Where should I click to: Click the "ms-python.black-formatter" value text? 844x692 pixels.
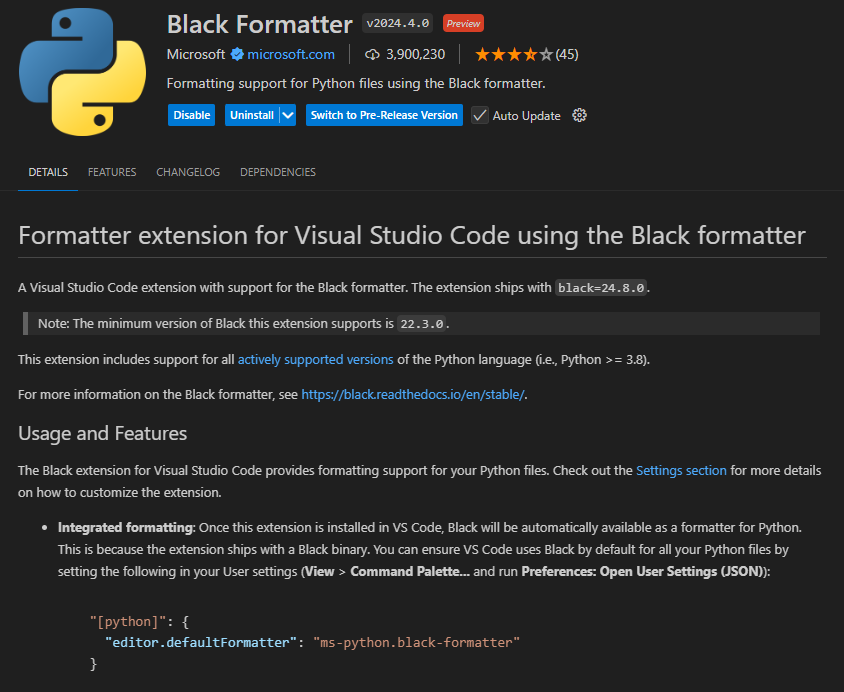416,642
